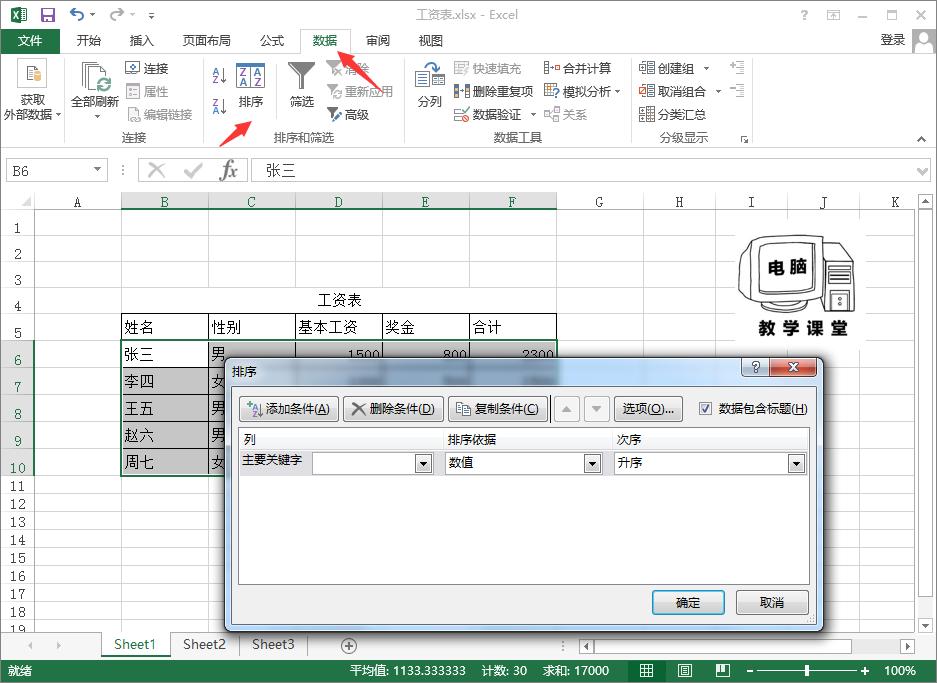Click the 合并计算 icon
This screenshot has width=937, height=683.
click(578, 68)
